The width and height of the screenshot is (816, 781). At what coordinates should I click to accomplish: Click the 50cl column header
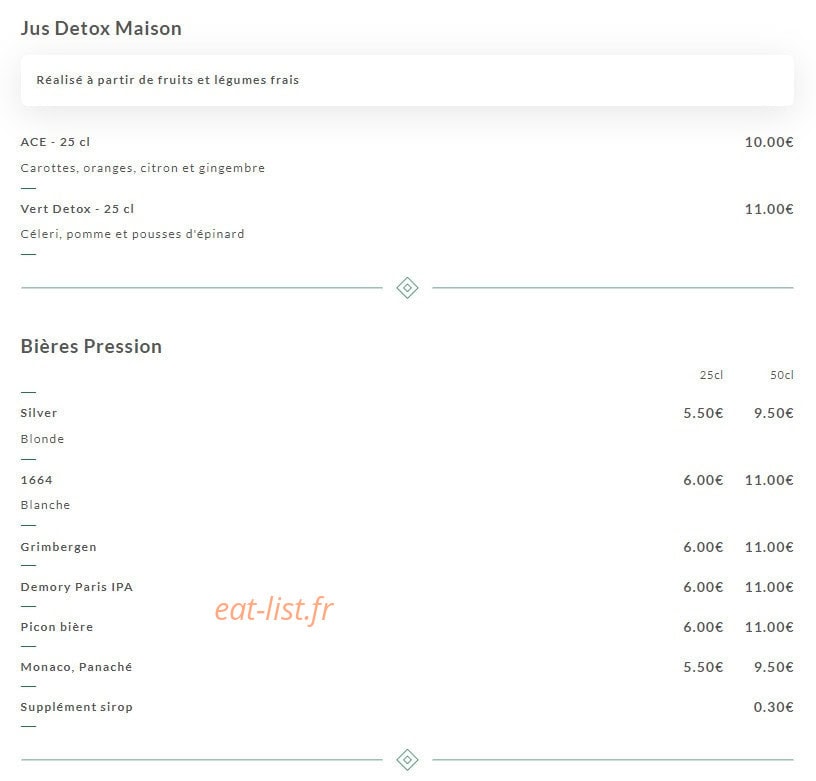click(x=782, y=375)
